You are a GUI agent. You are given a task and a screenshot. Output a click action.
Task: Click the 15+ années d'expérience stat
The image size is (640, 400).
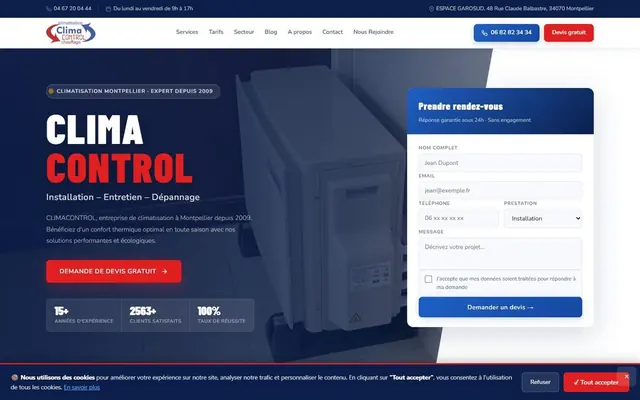click(84, 315)
